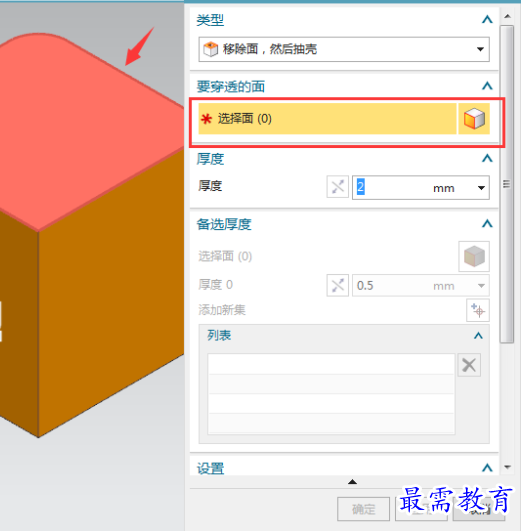Click the scrollbar down arrow of the dialog
This screenshot has width=521, height=531.
[x=507, y=467]
